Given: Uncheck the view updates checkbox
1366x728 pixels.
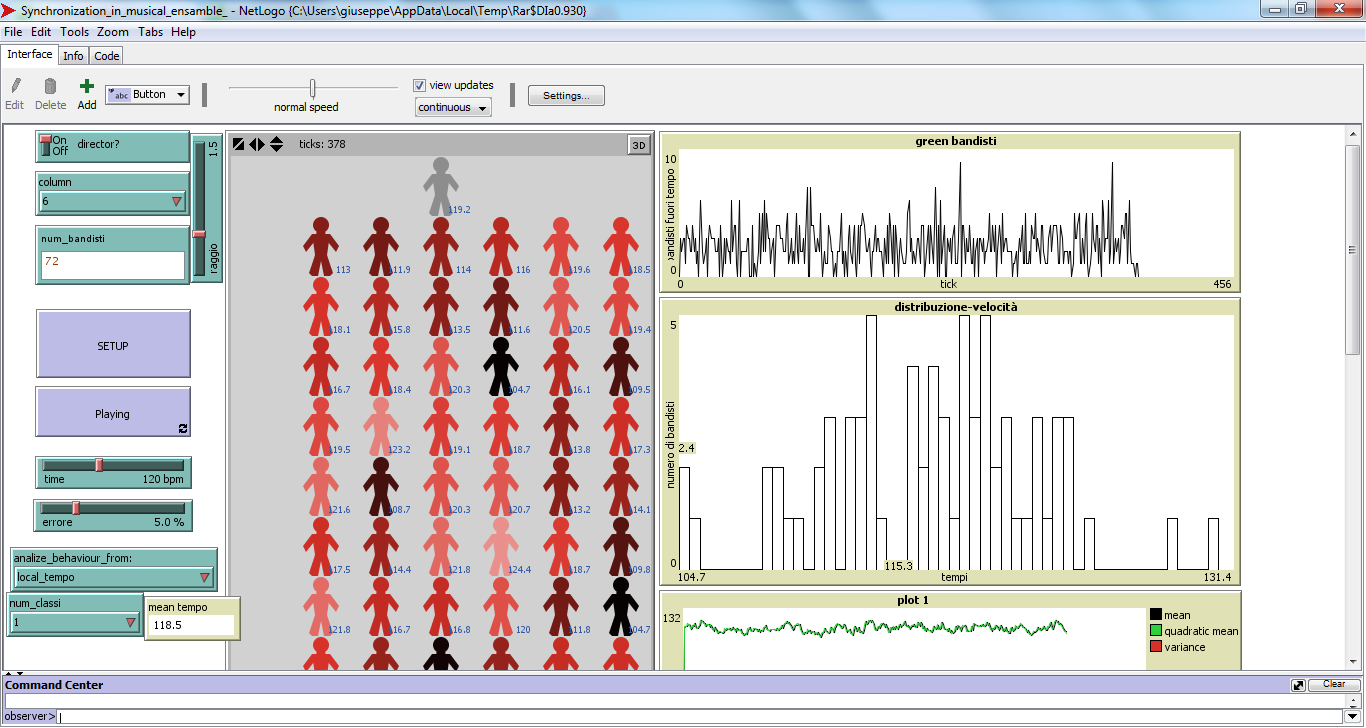Looking at the screenshot, I should coord(419,85).
